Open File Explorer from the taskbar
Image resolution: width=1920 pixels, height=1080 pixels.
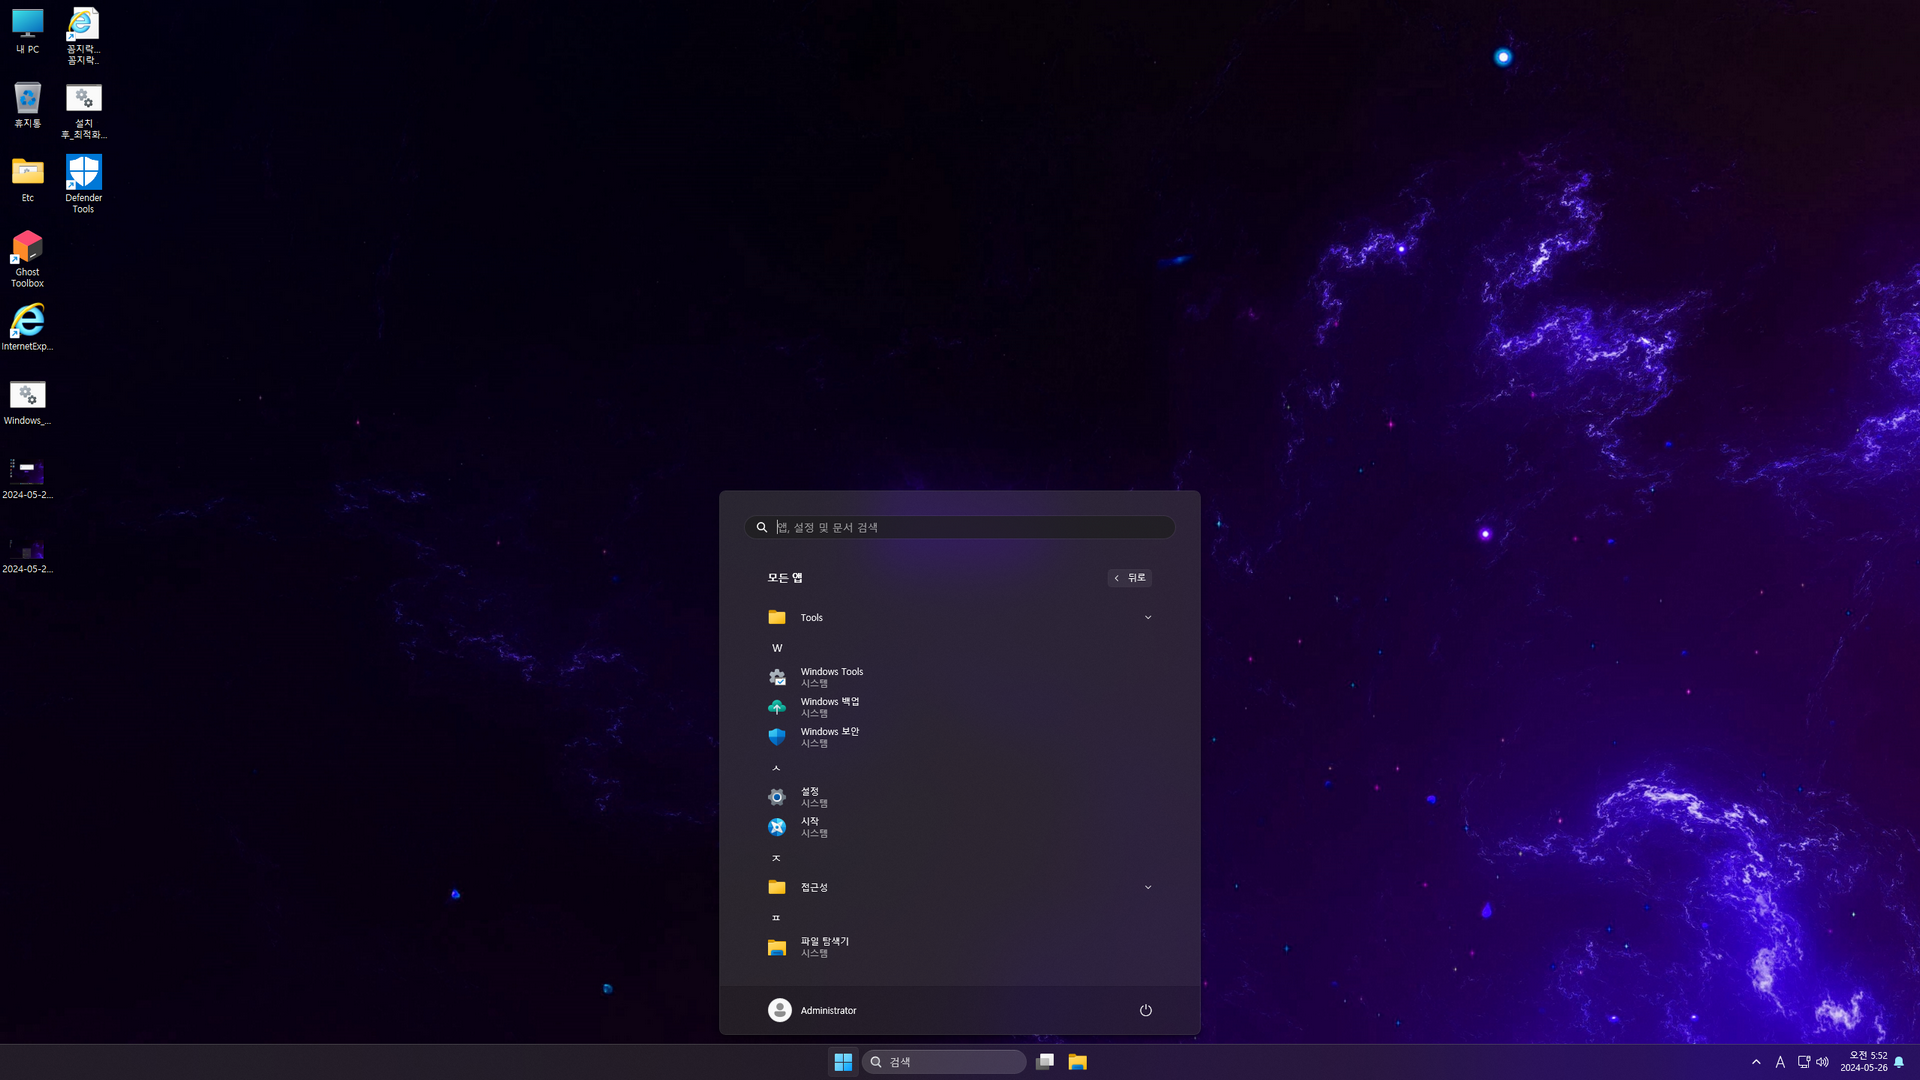(x=1077, y=1062)
